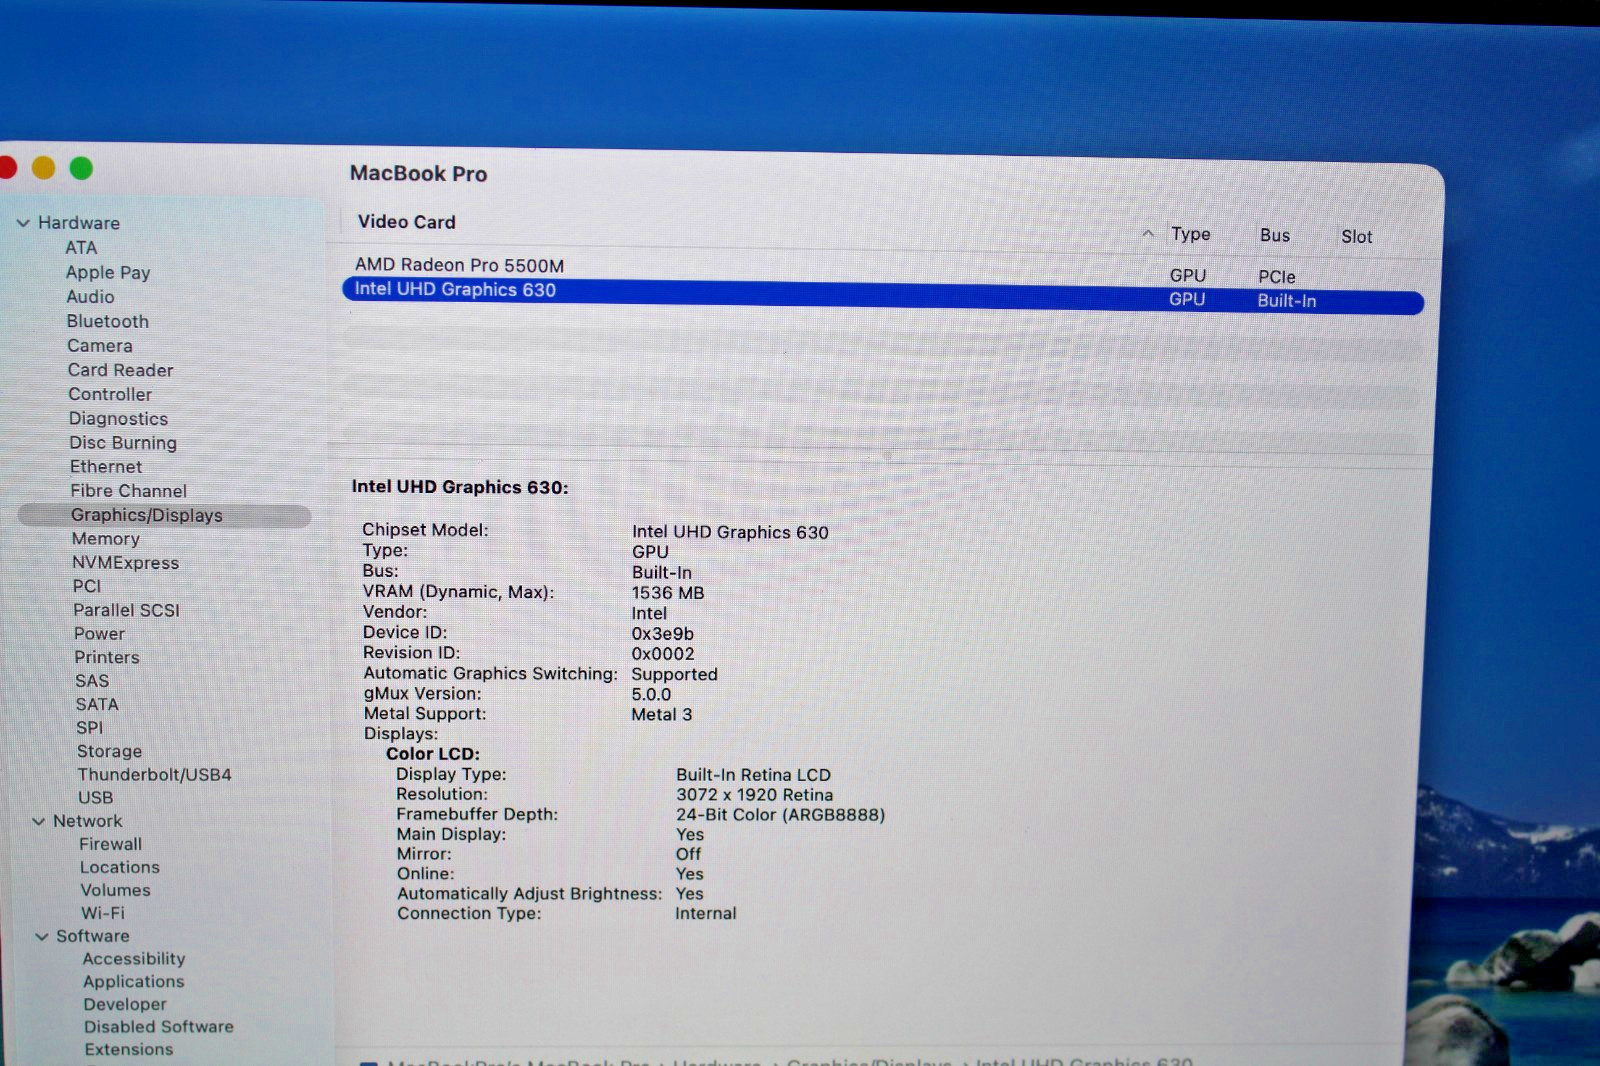
Task: Select Fibre Channel entry
Action: tap(129, 491)
